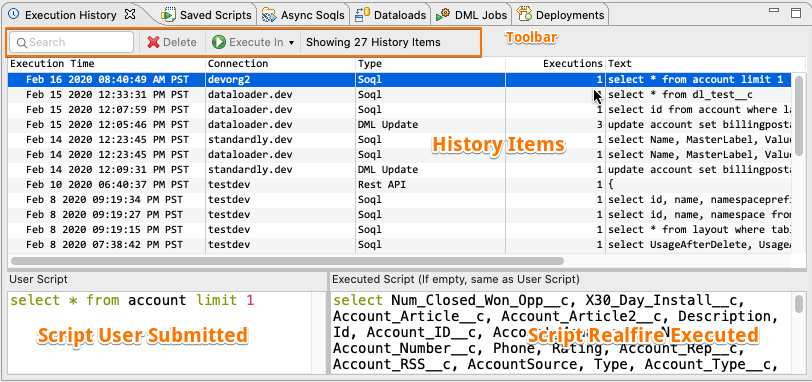This screenshot has width=812, height=382.
Task: Click the green Execute In play icon
Action: pyautogui.click(x=219, y=42)
